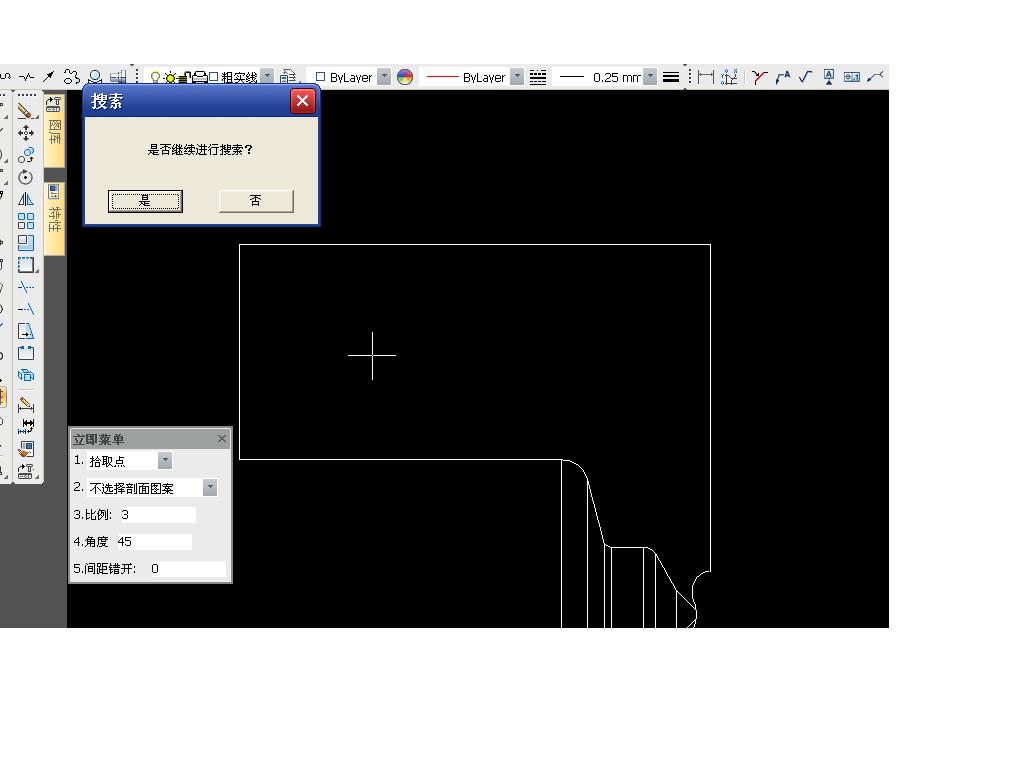Click the observer/zoom person icon in toolbar
1024x768 pixels.
click(x=95, y=77)
